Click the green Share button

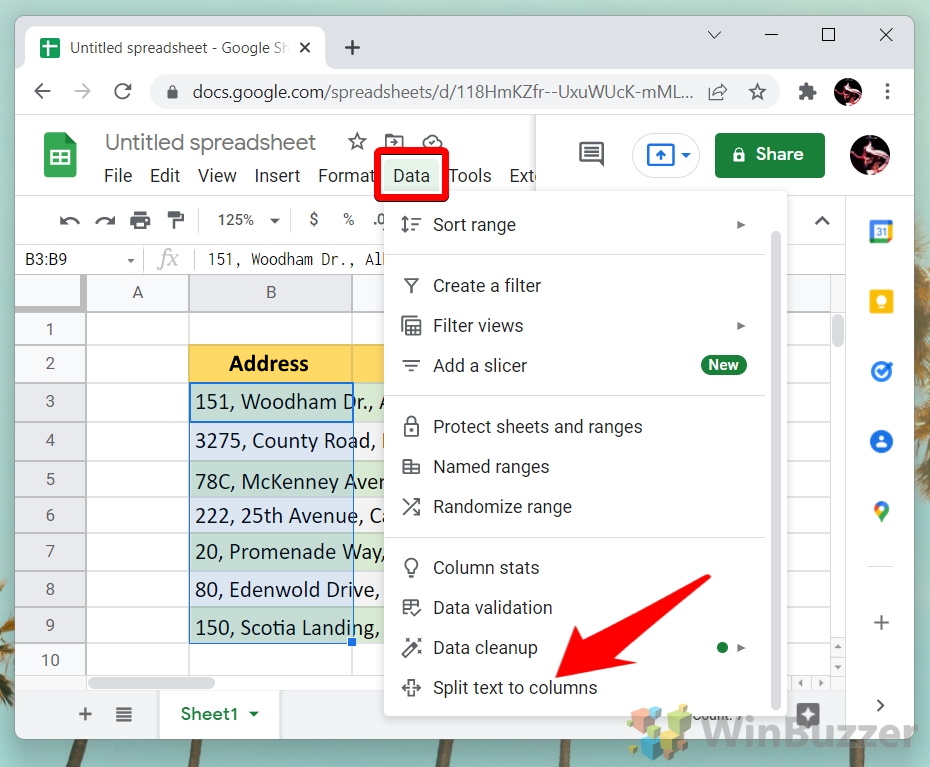[769, 155]
